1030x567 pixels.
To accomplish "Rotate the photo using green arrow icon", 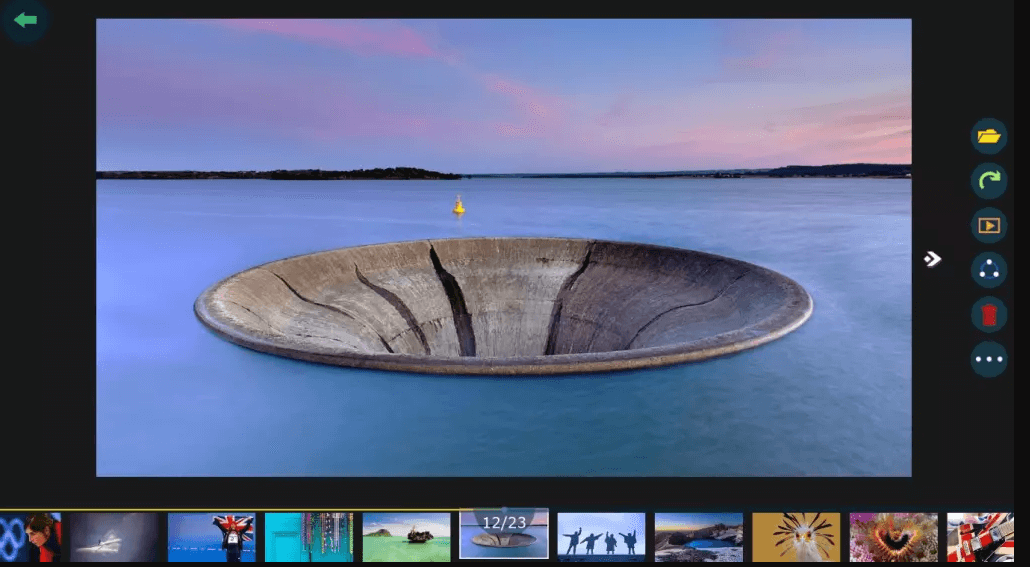I will click(988, 181).
